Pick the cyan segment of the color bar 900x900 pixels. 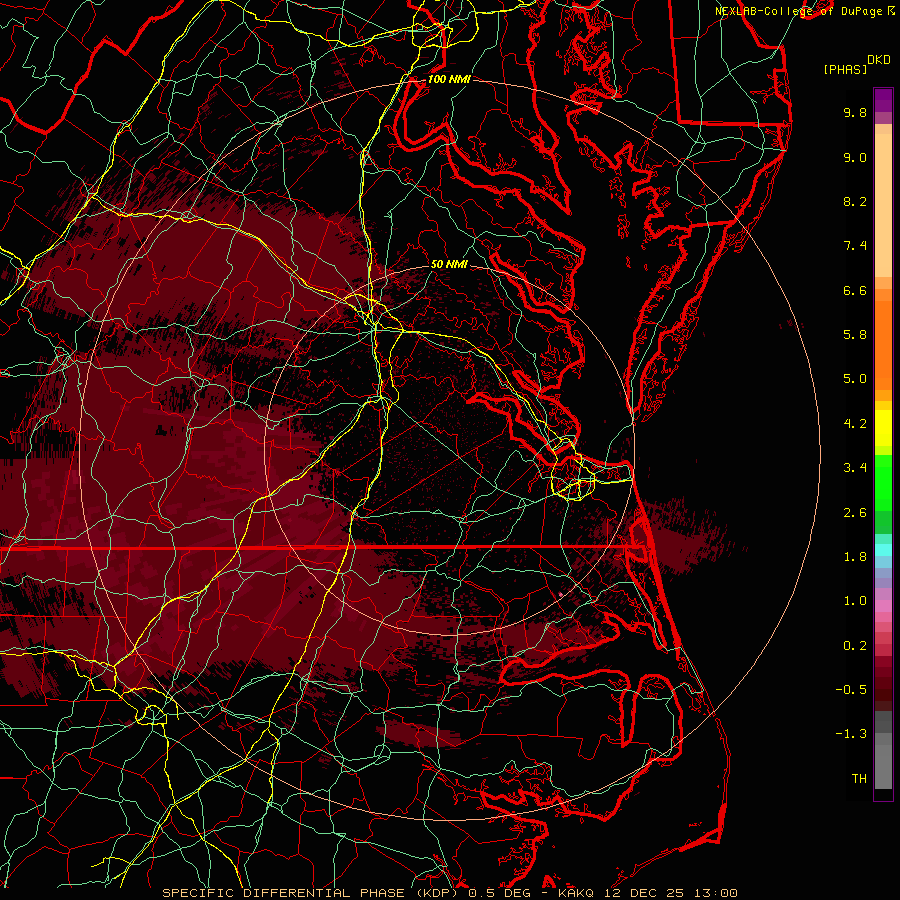[x=883, y=550]
